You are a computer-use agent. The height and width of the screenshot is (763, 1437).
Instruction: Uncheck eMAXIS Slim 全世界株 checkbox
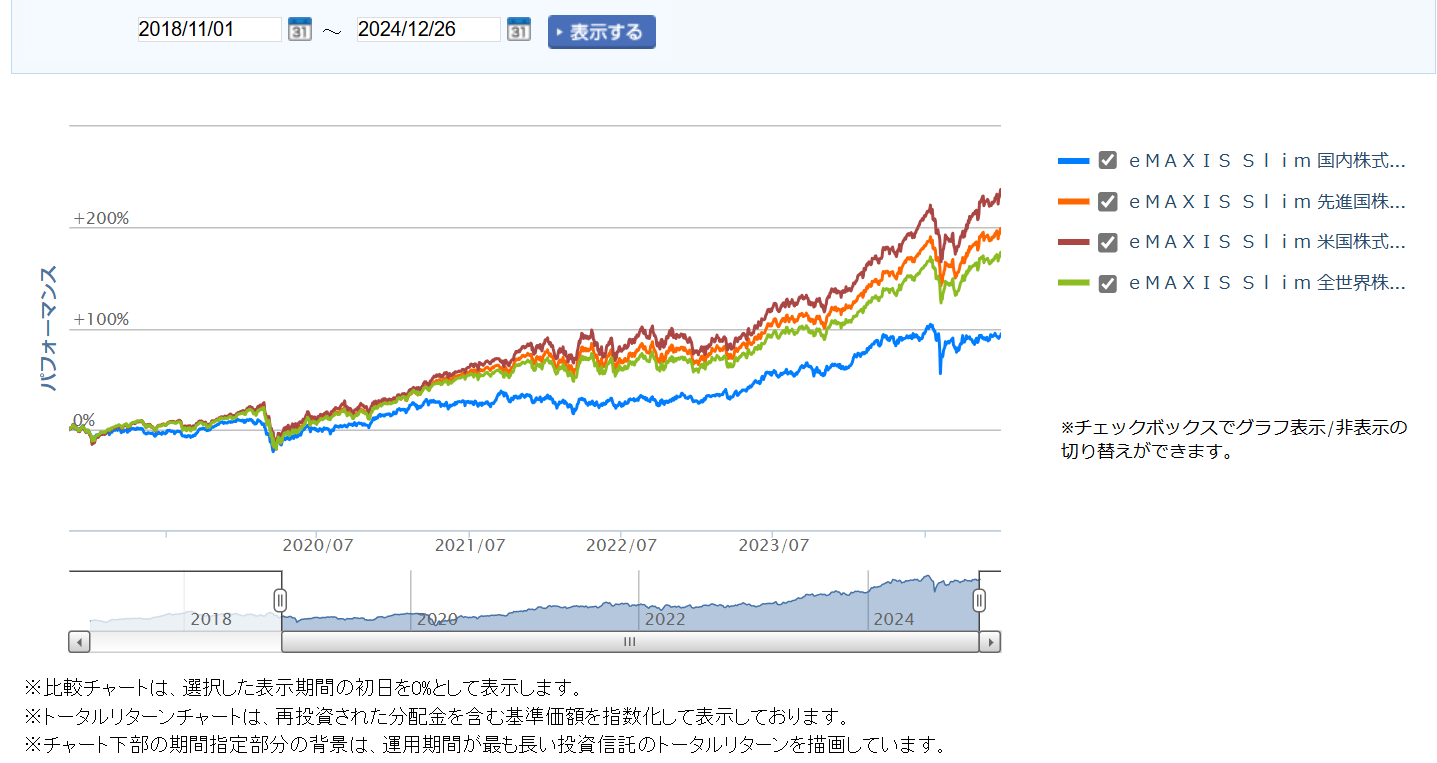[1107, 283]
